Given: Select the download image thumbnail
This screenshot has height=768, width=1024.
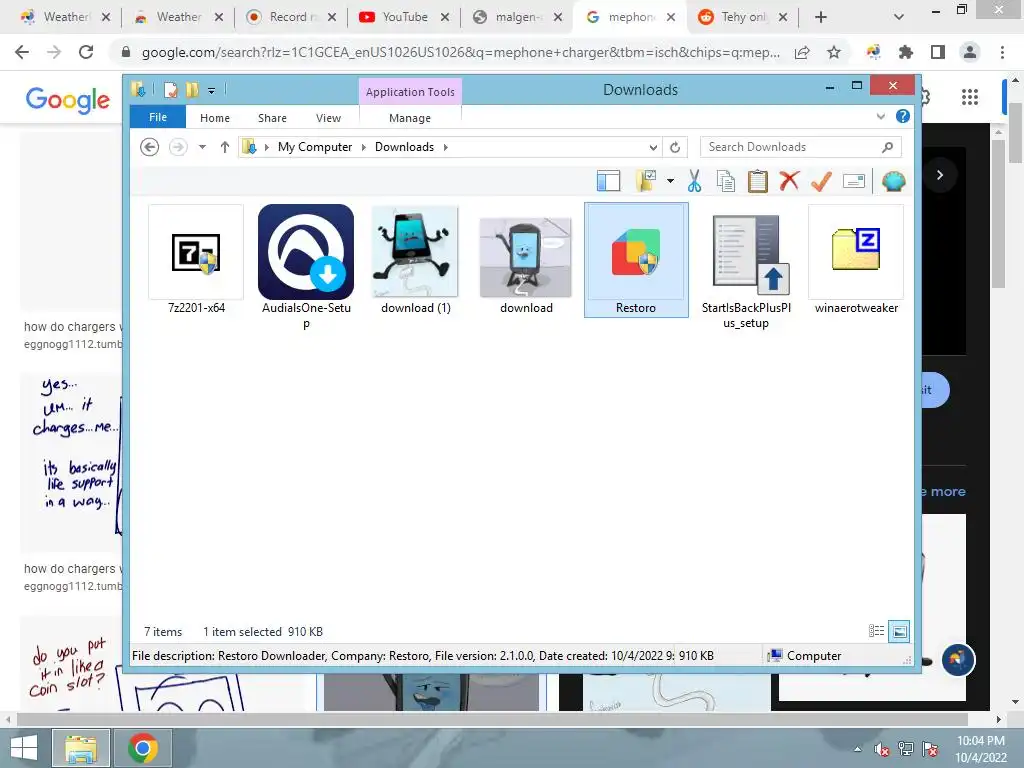Looking at the screenshot, I should point(526,257).
